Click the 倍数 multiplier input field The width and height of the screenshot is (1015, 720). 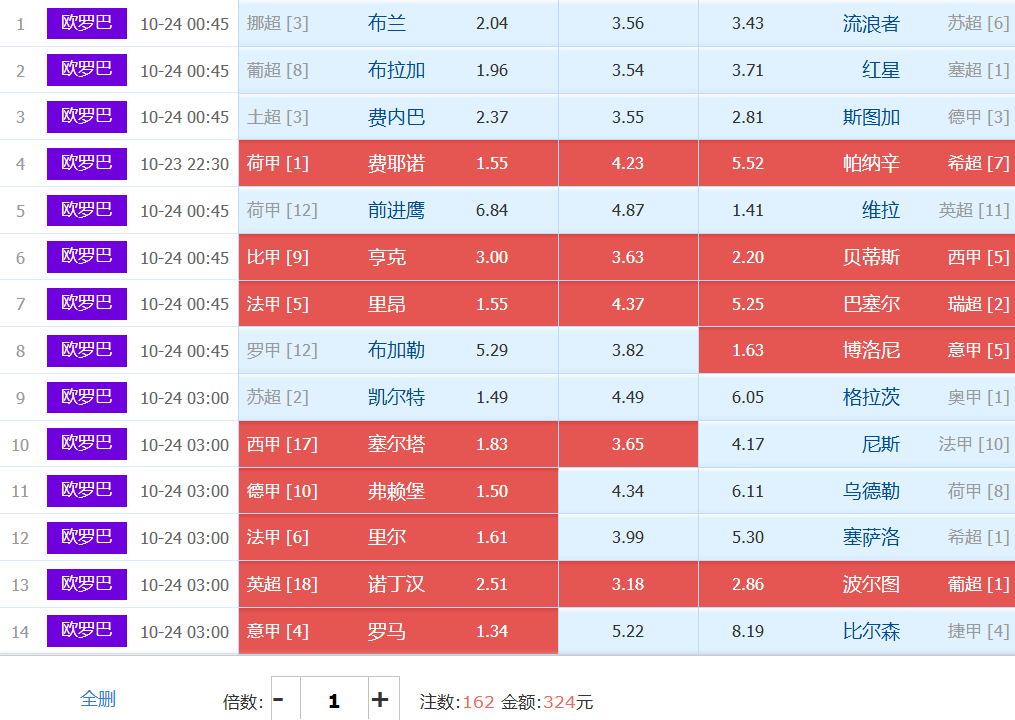[x=334, y=700]
